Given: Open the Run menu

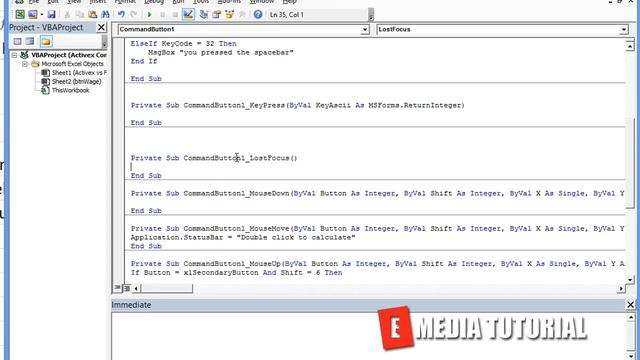Looking at the screenshot, I should coord(178,2).
